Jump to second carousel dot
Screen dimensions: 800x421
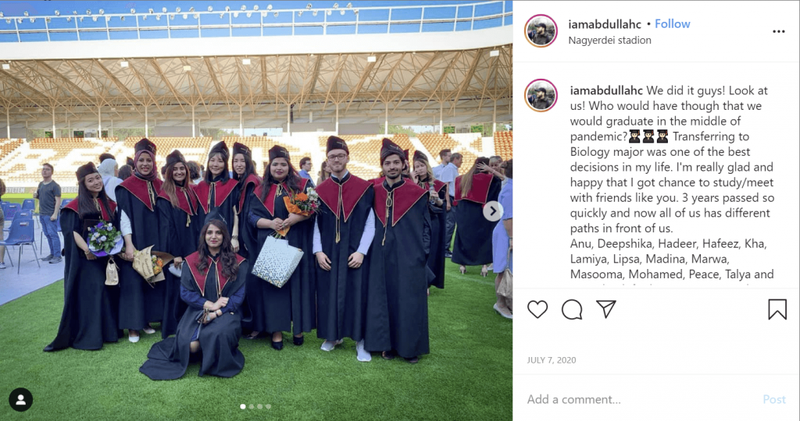click(x=252, y=407)
